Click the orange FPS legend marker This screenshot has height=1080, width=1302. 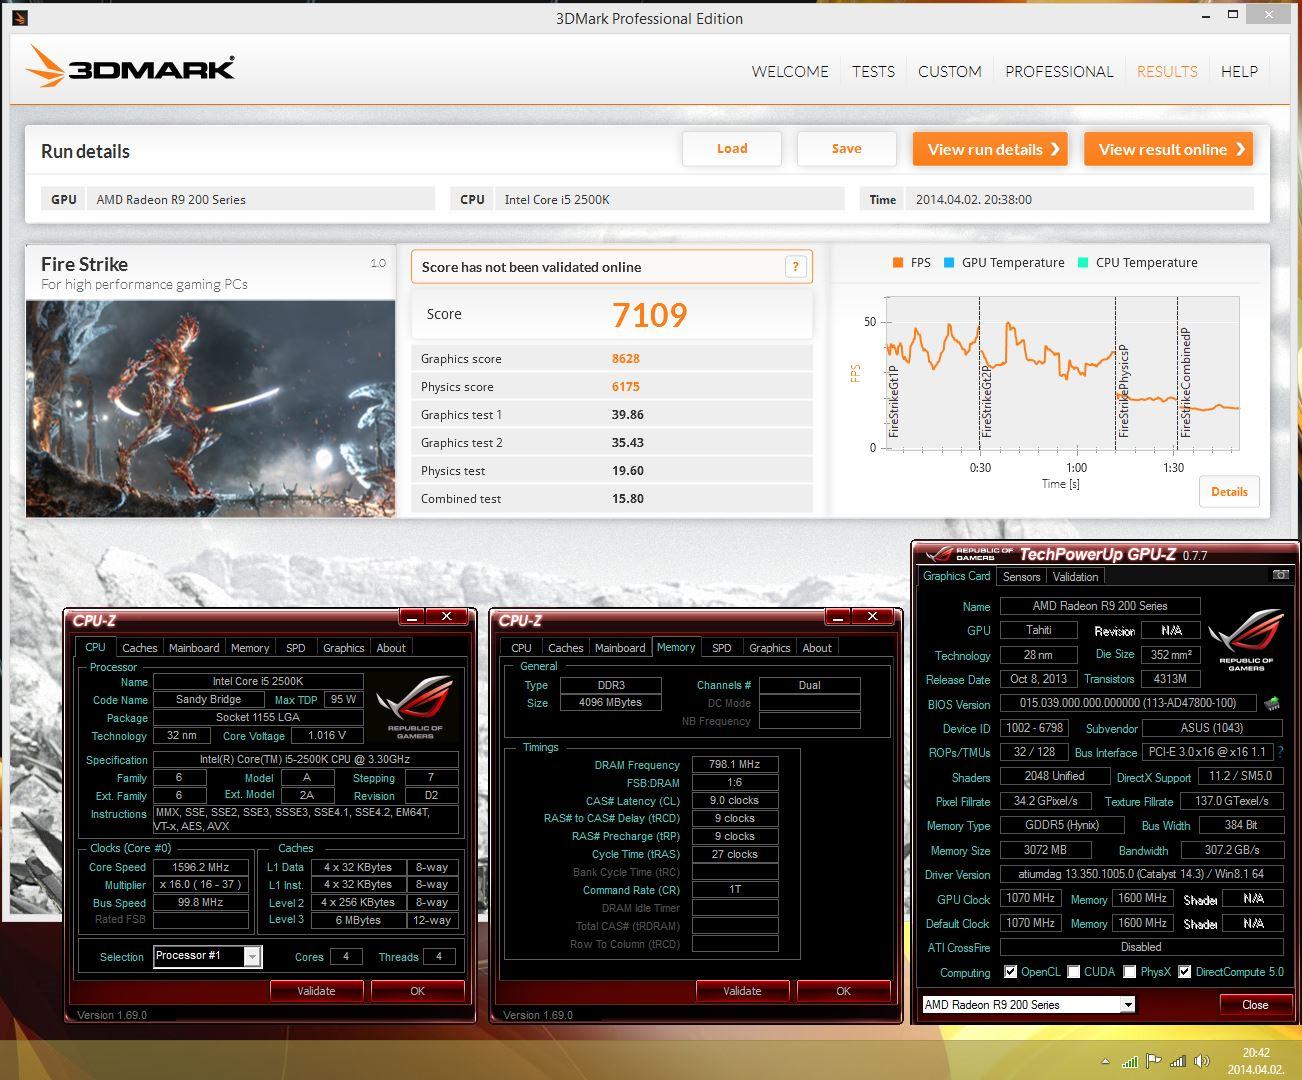click(897, 263)
